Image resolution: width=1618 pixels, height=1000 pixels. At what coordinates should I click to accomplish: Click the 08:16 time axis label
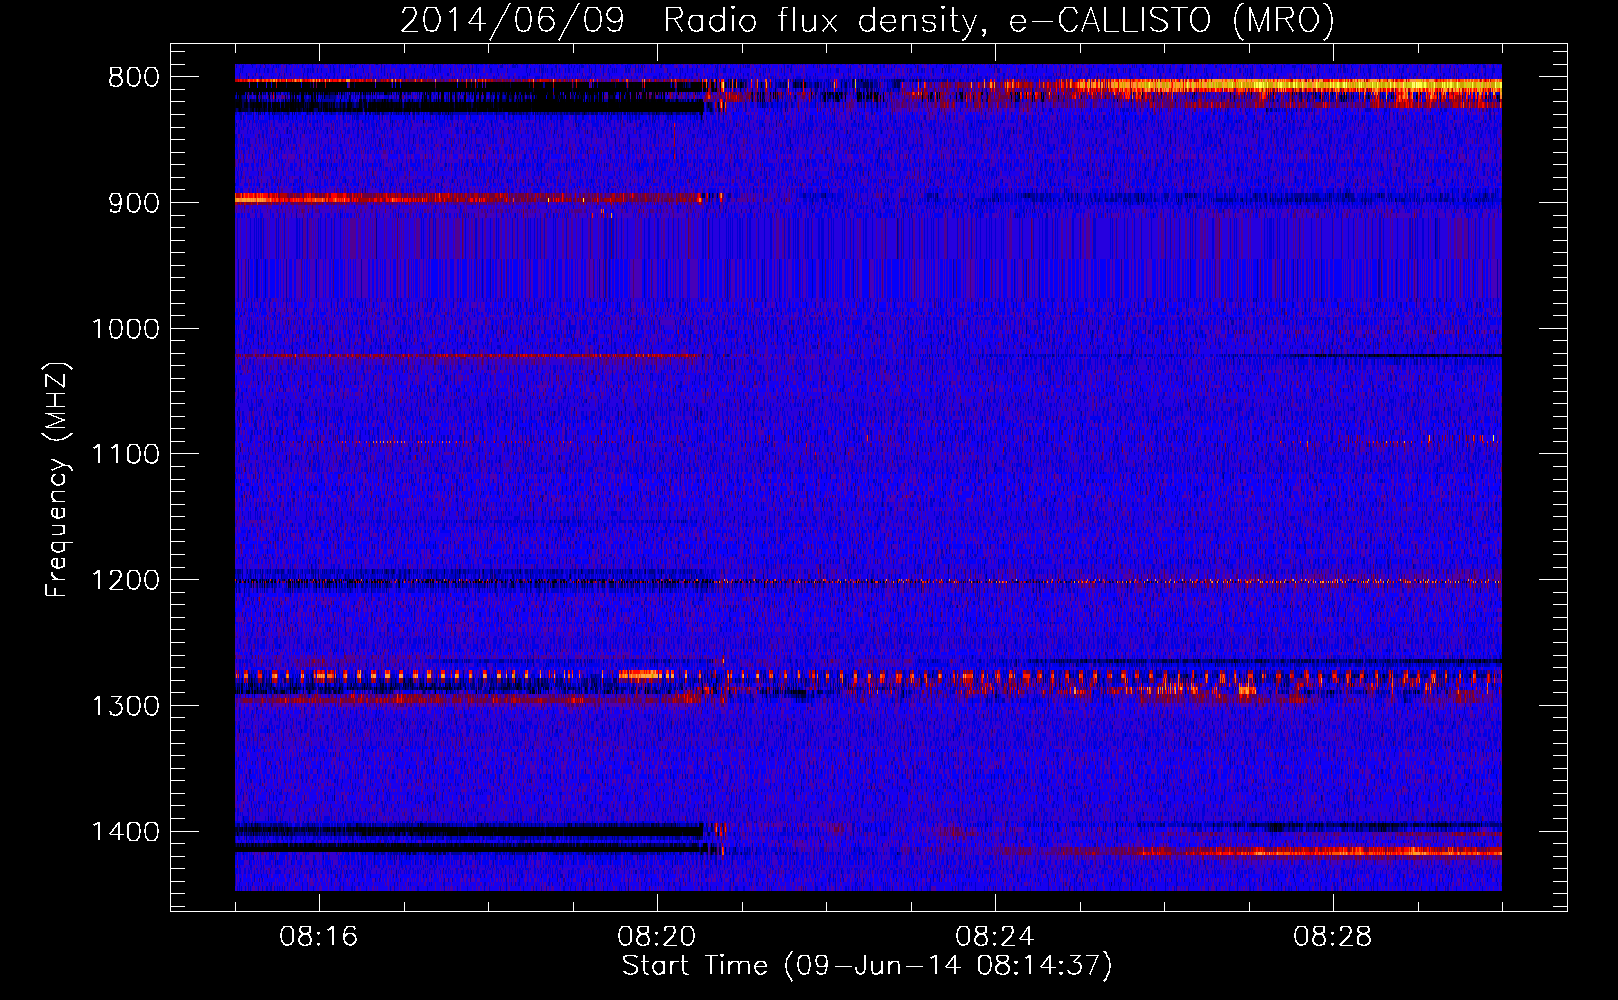pos(319,937)
